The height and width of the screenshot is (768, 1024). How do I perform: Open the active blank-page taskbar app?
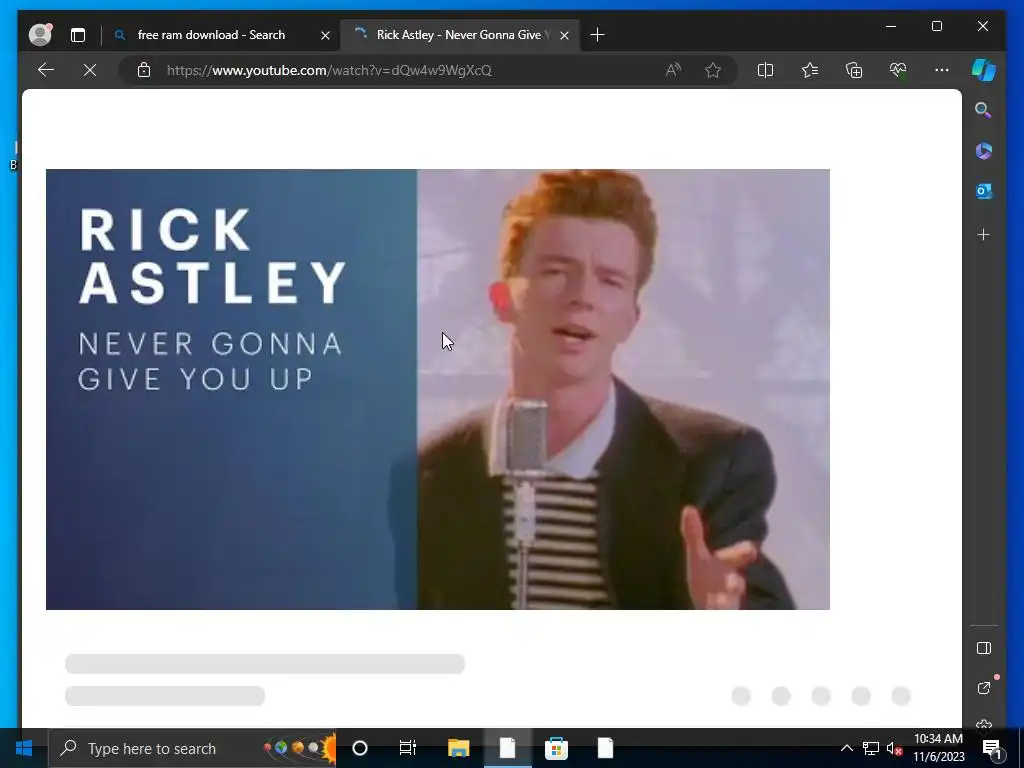click(x=507, y=748)
